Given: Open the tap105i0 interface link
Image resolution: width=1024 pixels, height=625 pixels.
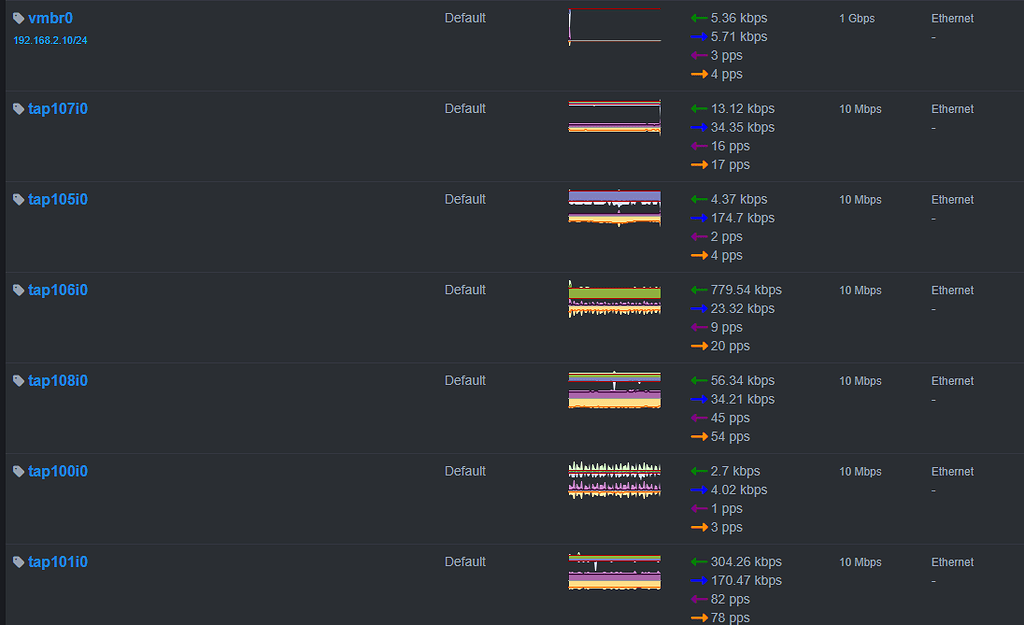Looking at the screenshot, I should click(59, 199).
